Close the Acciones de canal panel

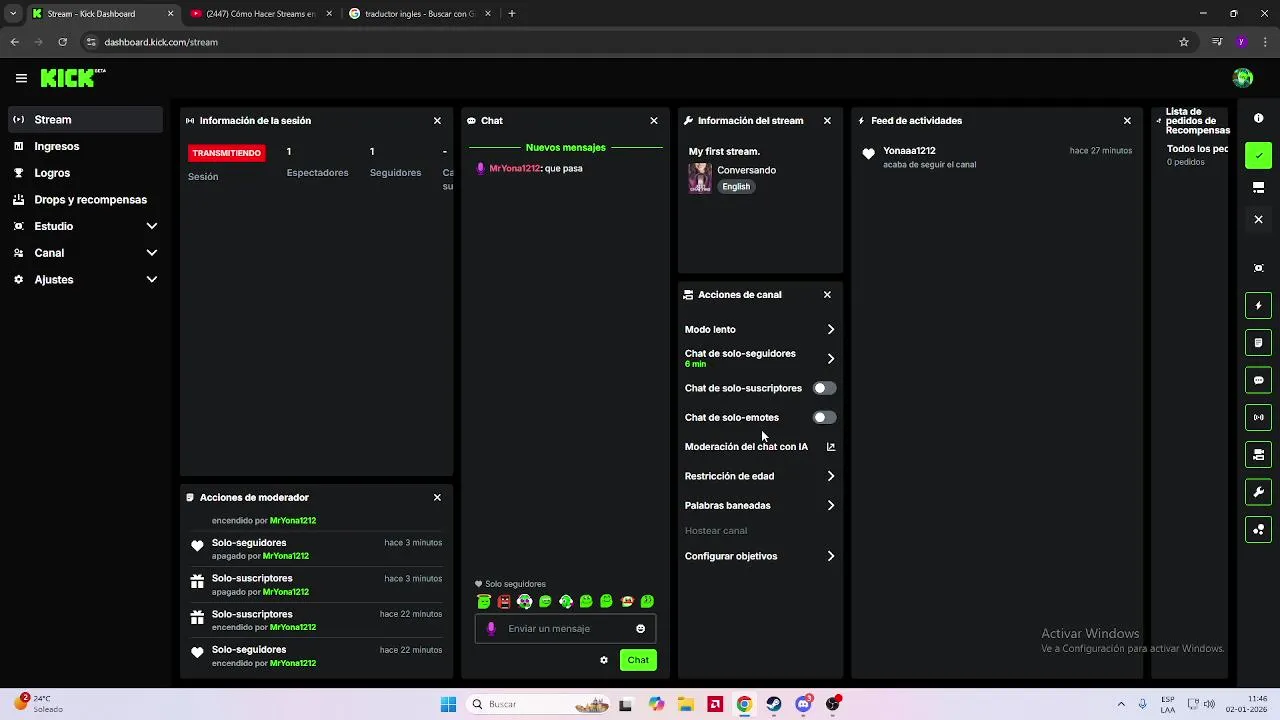click(x=827, y=295)
